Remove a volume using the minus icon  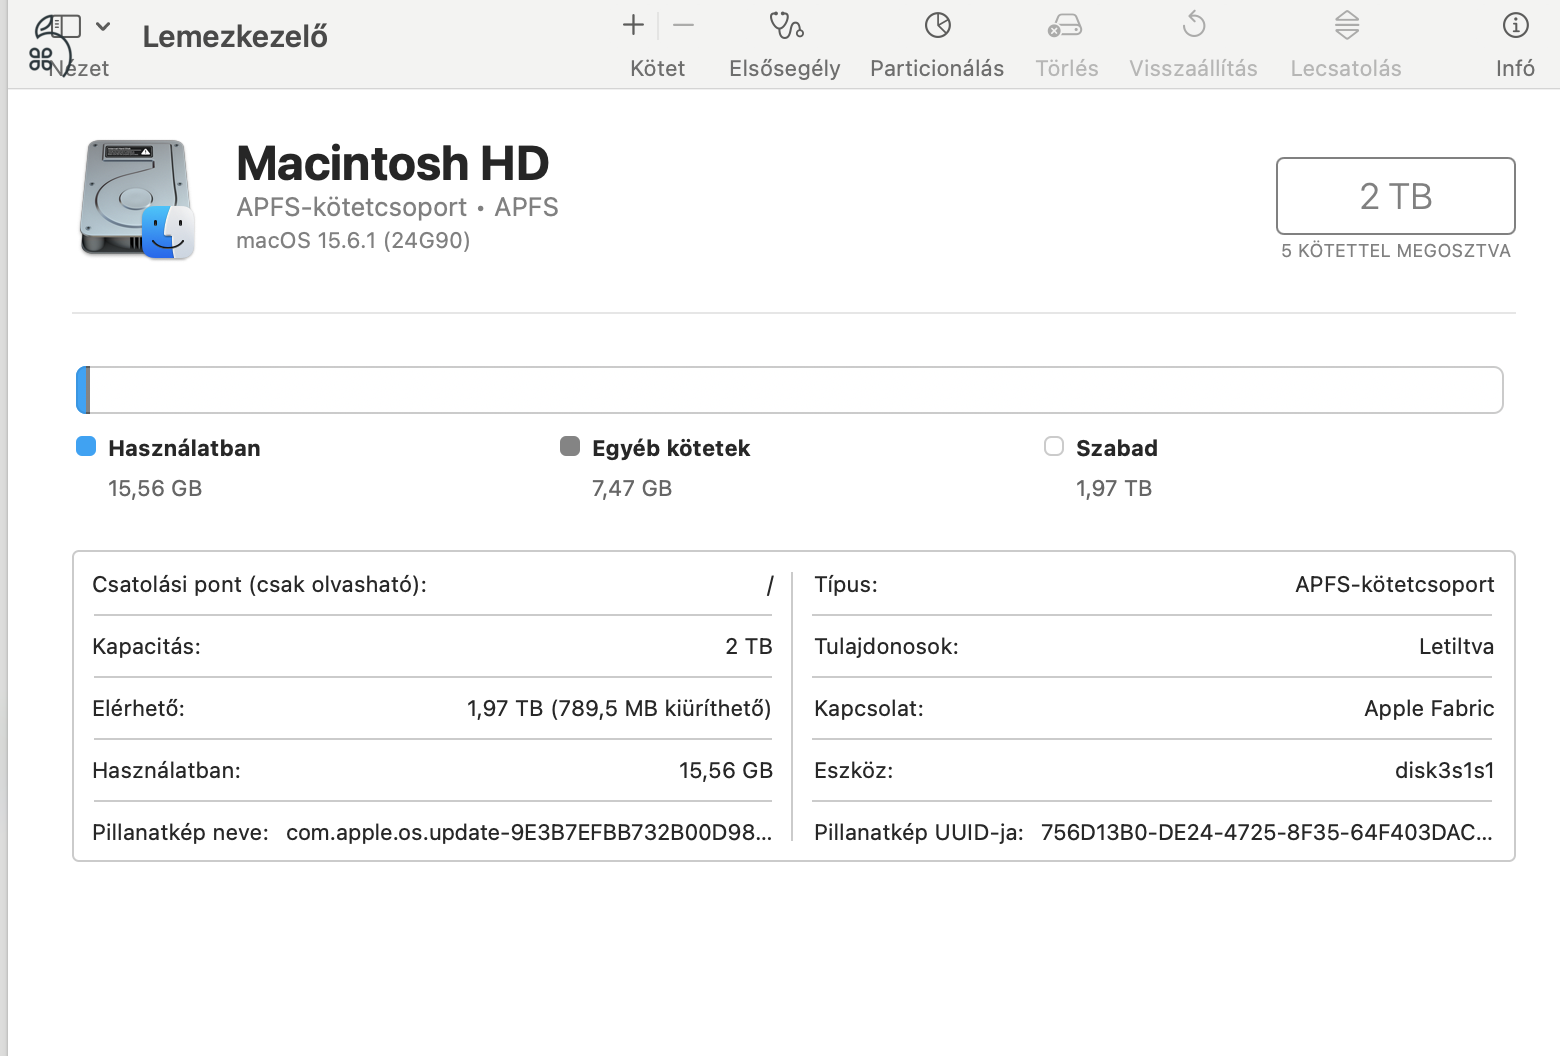pos(683,25)
